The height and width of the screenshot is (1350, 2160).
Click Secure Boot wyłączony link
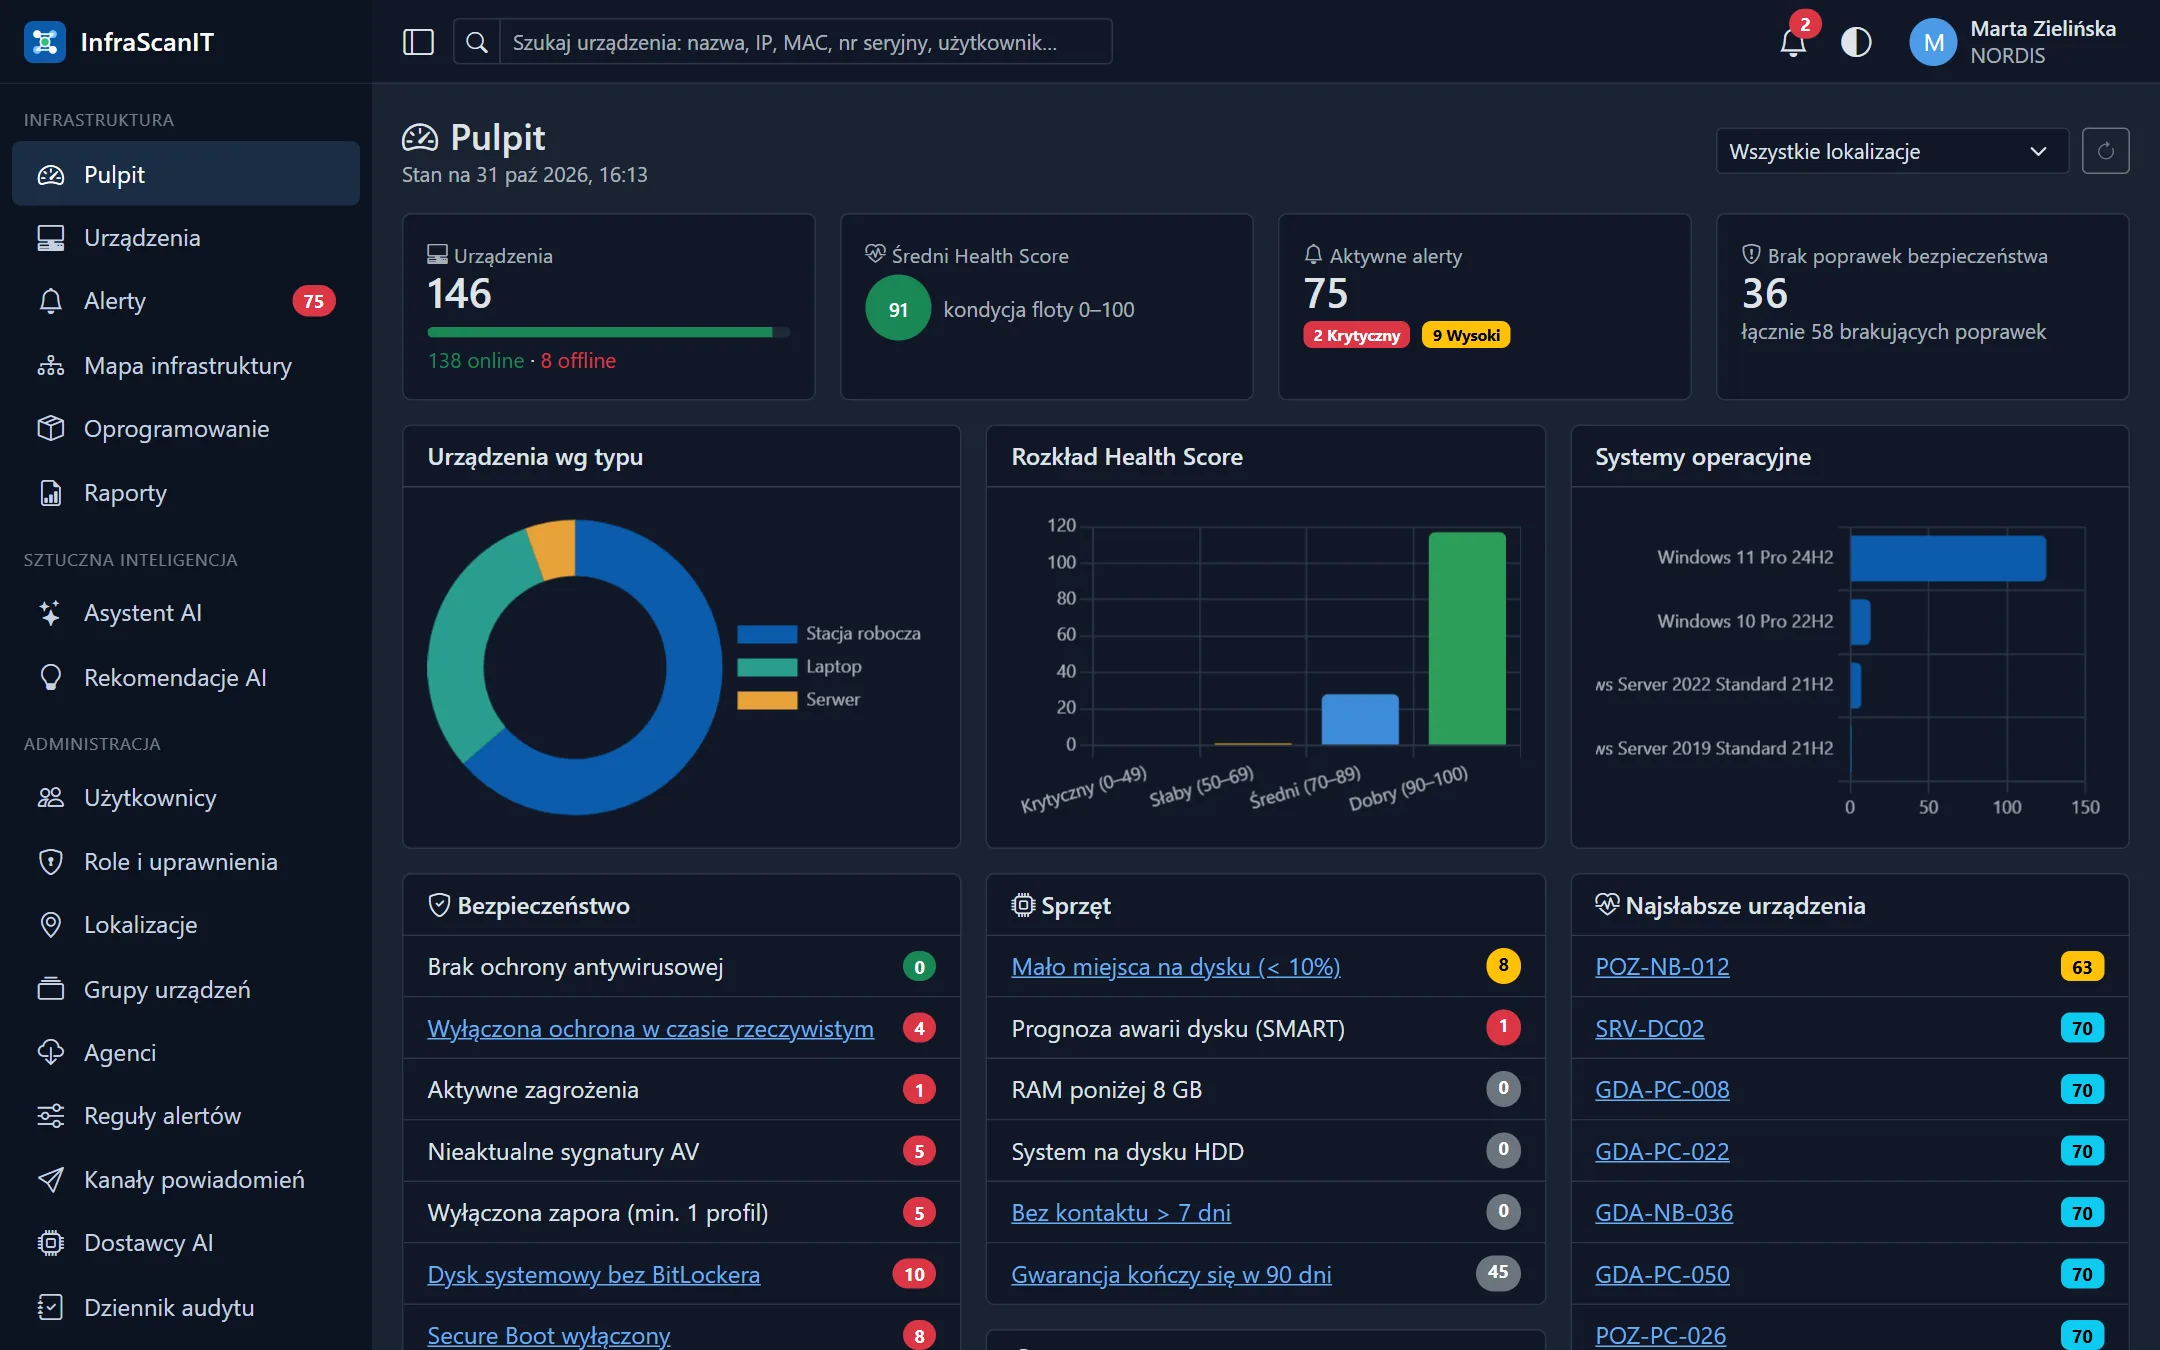pos(548,1336)
